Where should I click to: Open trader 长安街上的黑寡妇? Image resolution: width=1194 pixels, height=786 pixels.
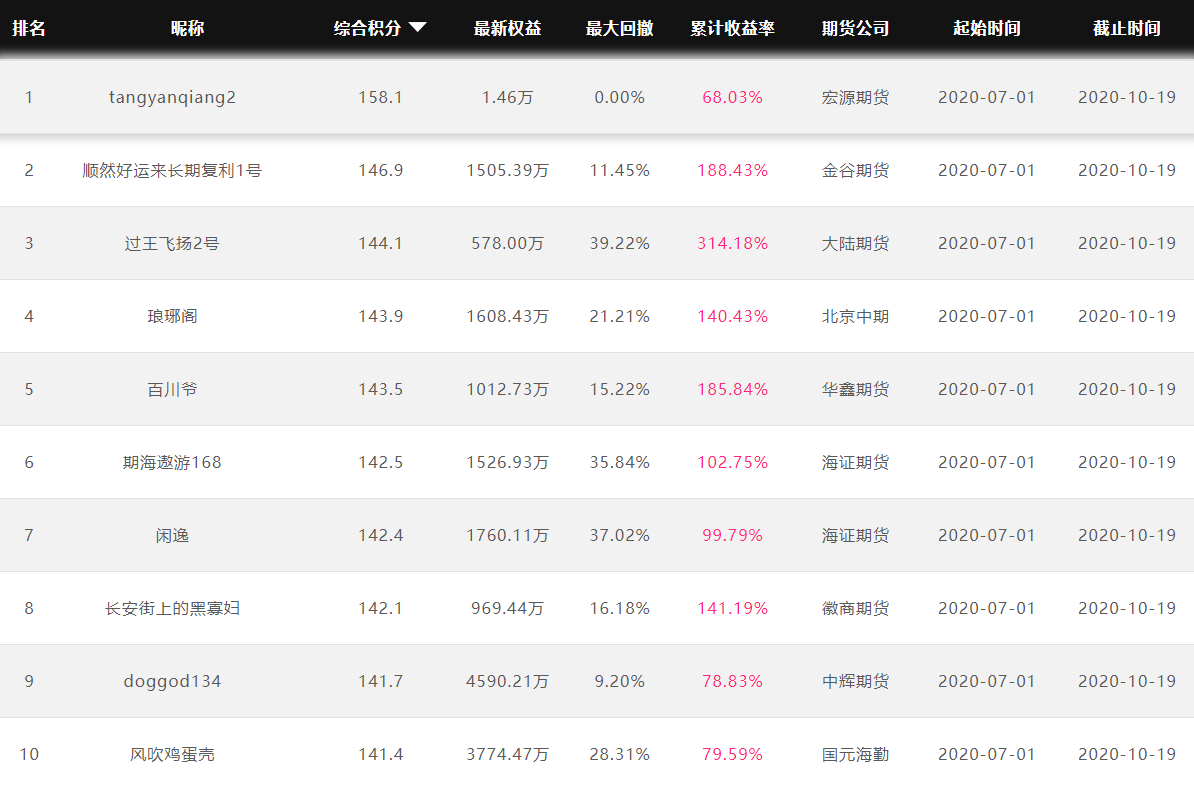point(172,609)
